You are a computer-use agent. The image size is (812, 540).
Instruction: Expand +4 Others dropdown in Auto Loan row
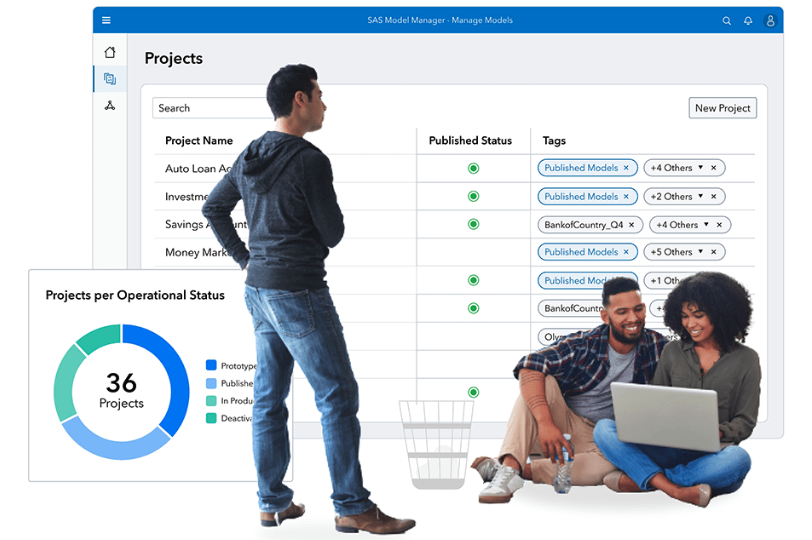pyautogui.click(x=701, y=167)
